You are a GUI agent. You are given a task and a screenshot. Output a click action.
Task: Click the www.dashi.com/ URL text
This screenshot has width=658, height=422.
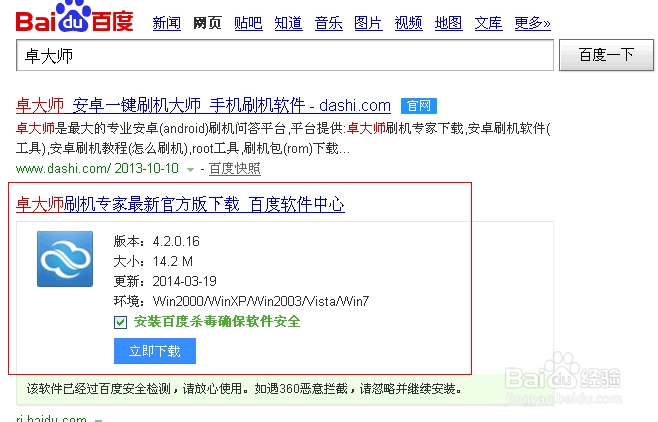pyautogui.click(x=63, y=169)
